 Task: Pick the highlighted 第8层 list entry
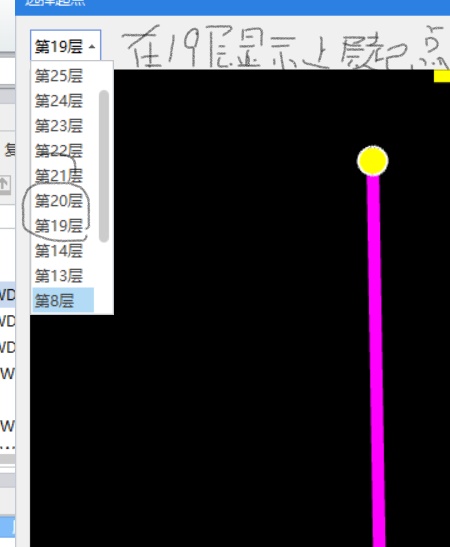[63, 300]
